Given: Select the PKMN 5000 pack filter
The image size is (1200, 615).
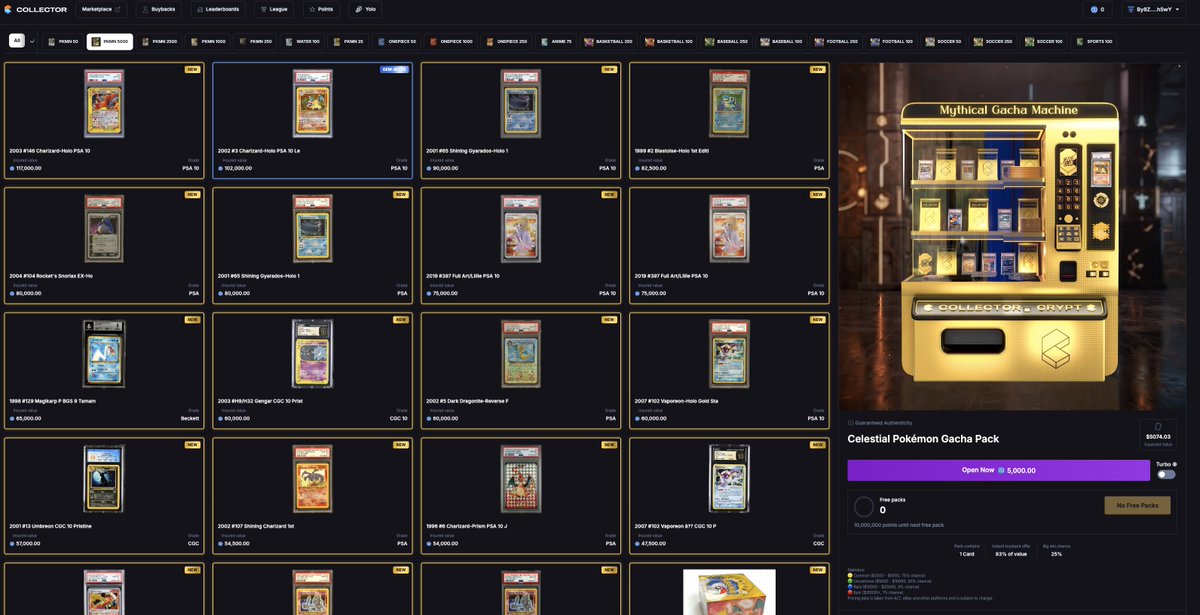Looking at the screenshot, I should [110, 41].
